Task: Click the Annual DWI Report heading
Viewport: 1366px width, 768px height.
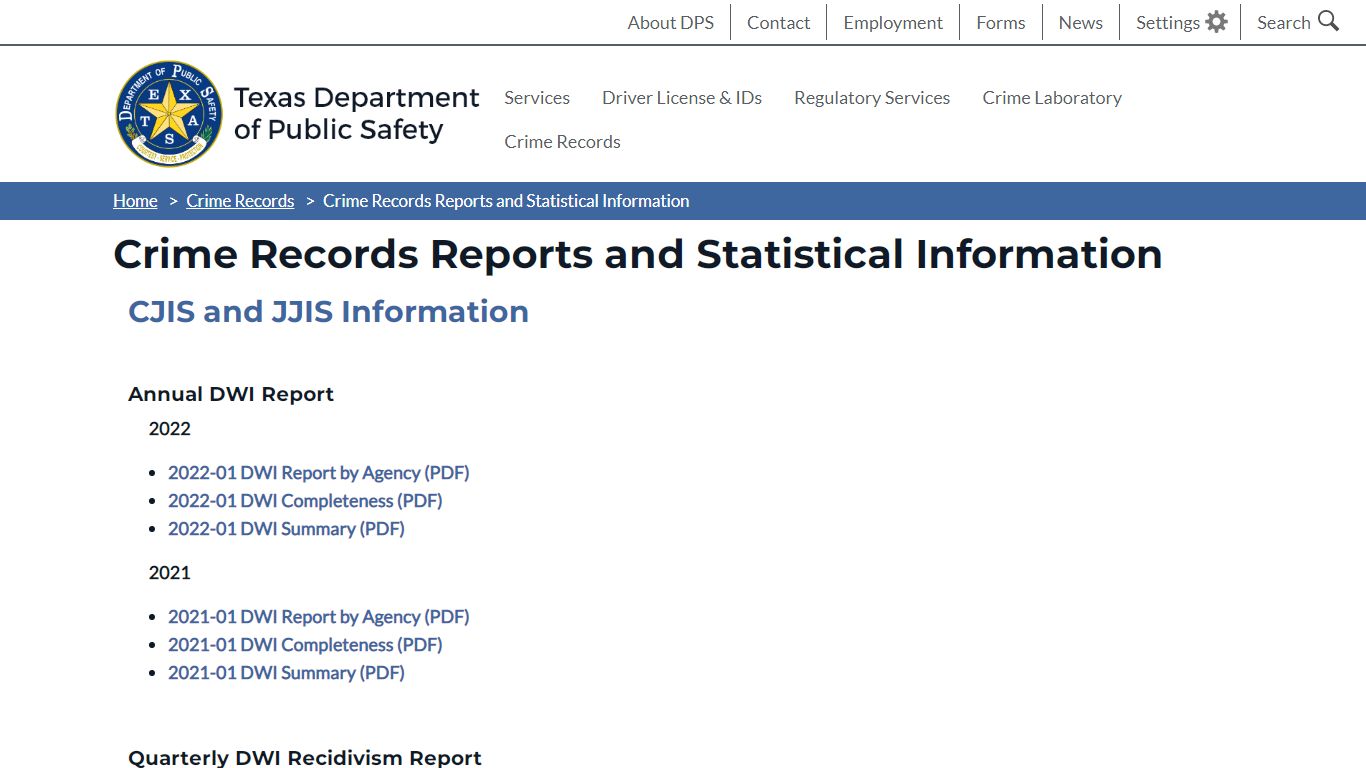Action: tap(231, 394)
